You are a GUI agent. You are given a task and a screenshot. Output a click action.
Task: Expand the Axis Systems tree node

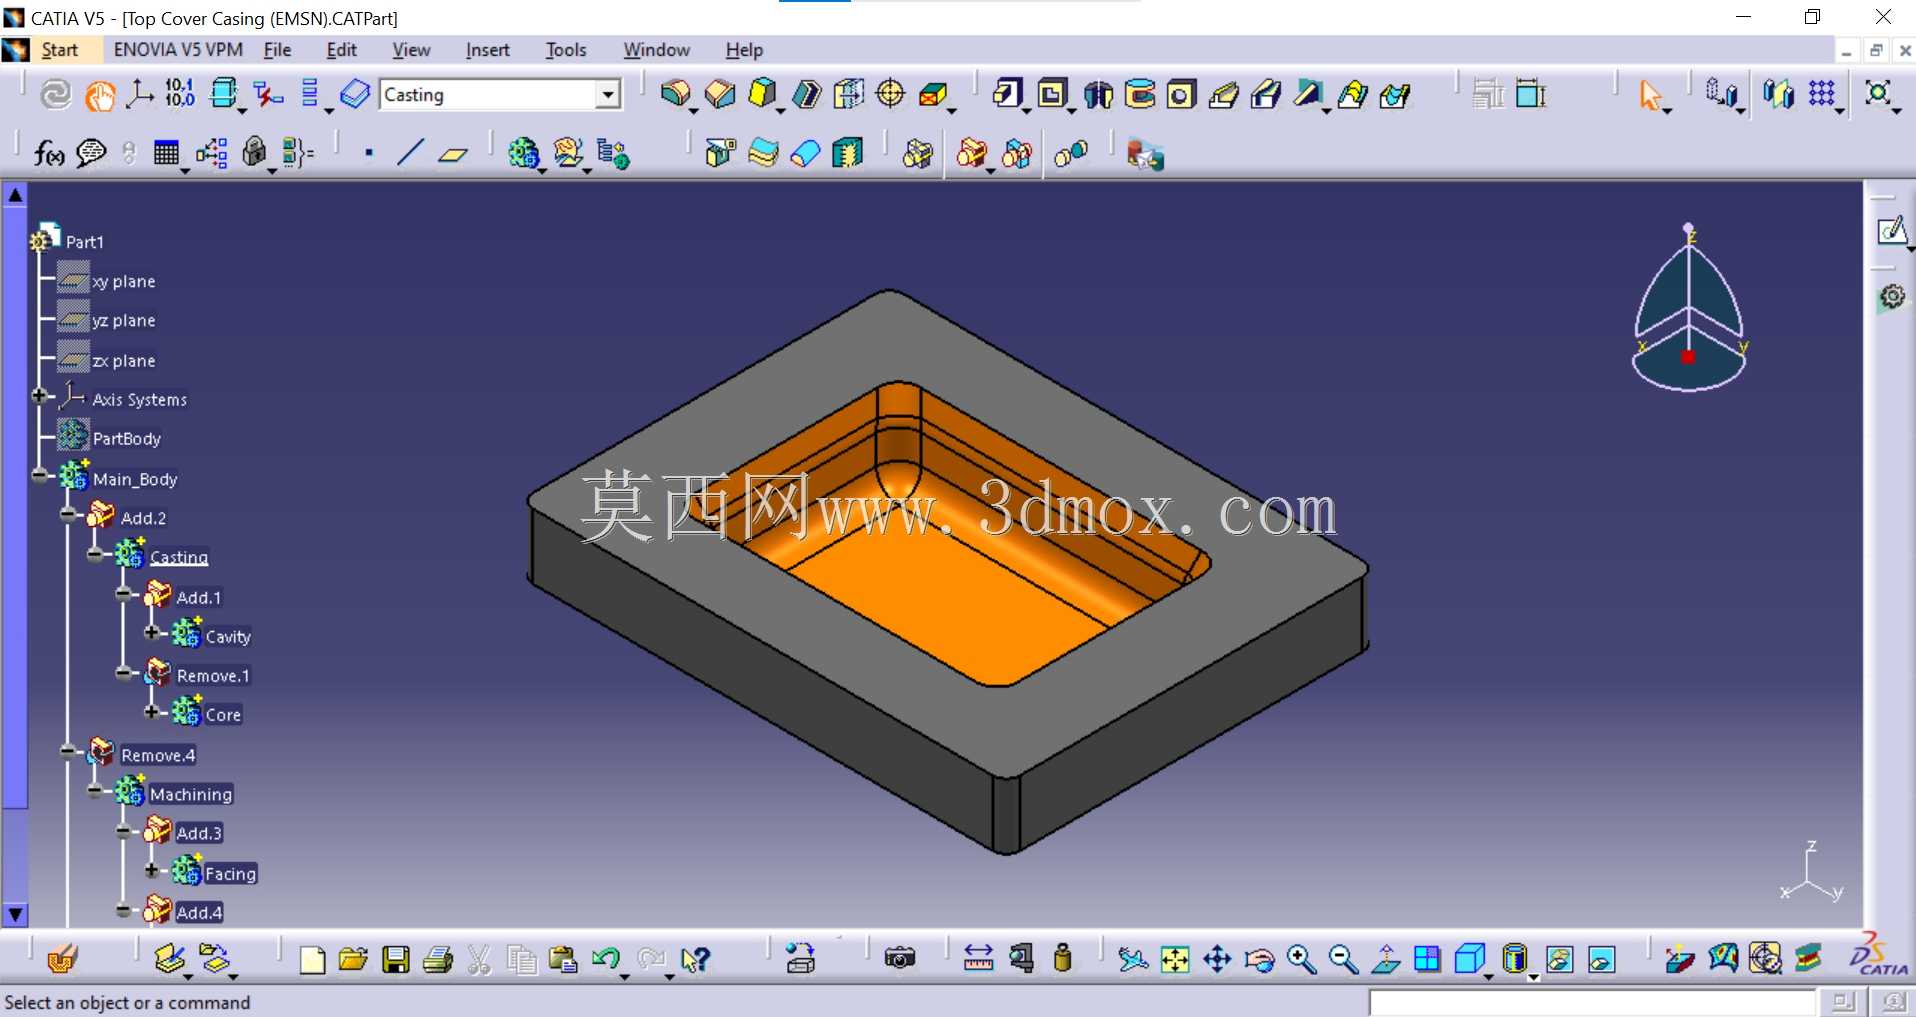(39, 396)
